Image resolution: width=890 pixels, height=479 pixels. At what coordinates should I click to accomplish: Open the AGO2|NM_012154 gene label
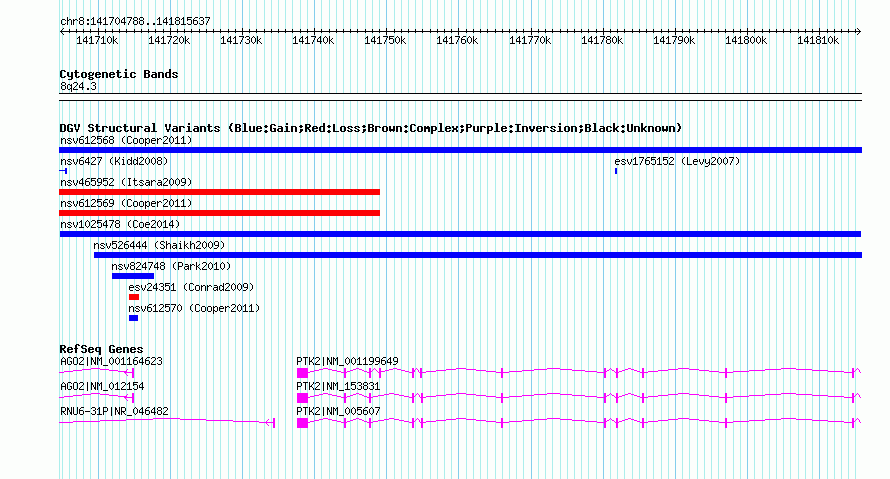[102, 386]
